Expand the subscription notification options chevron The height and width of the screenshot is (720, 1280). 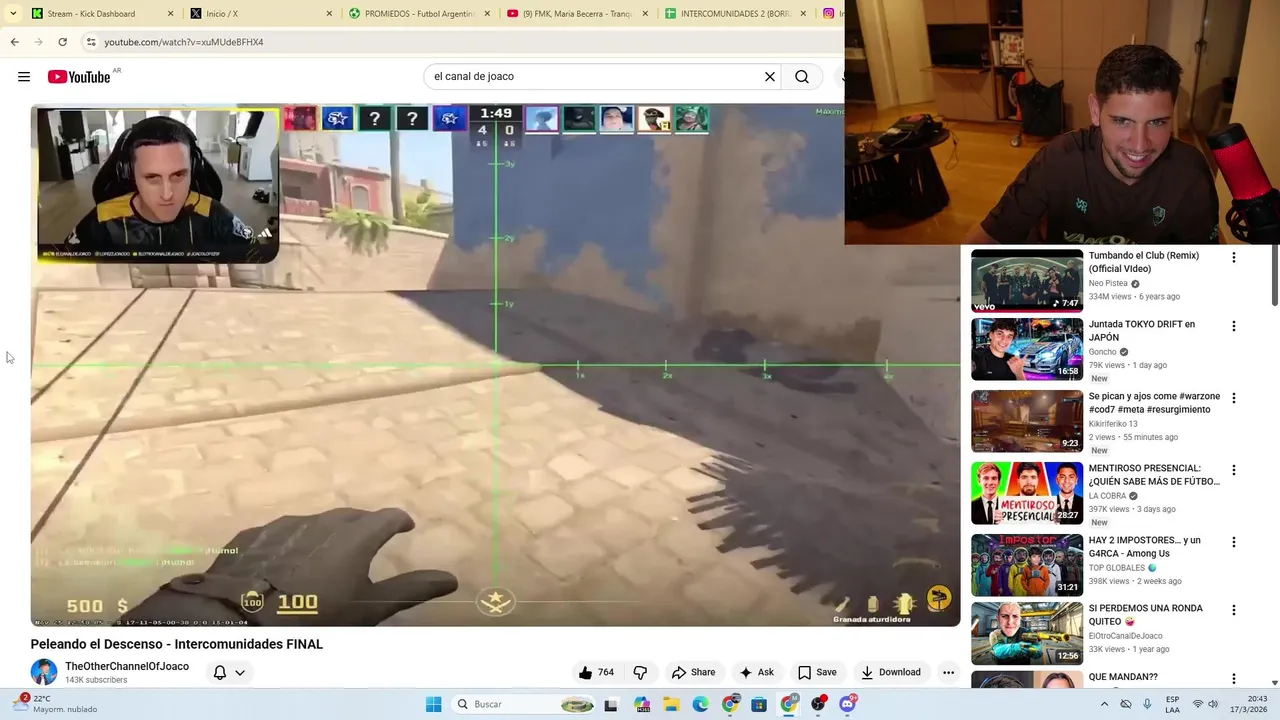(240, 673)
